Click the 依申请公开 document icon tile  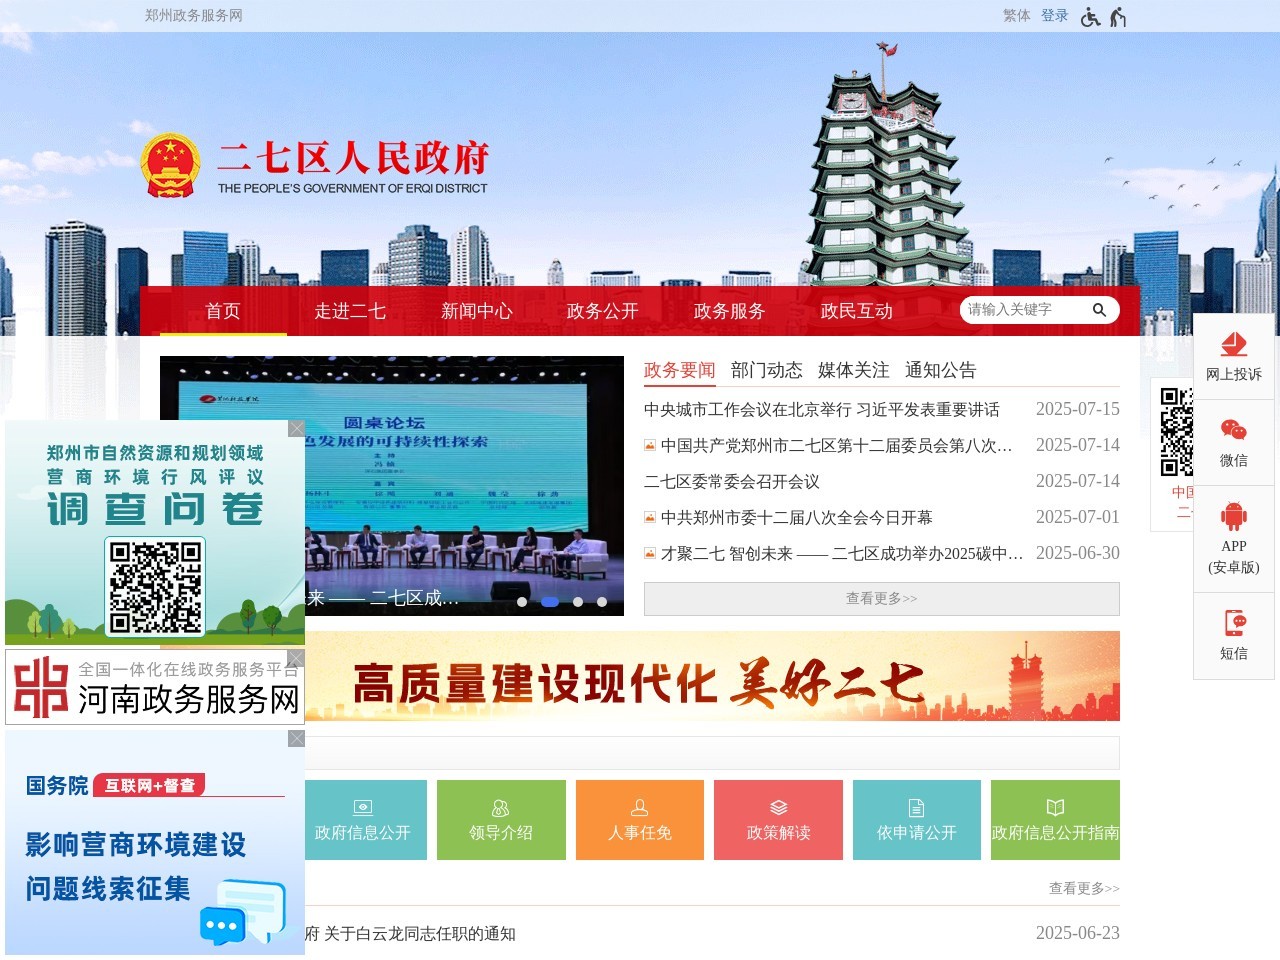(917, 806)
